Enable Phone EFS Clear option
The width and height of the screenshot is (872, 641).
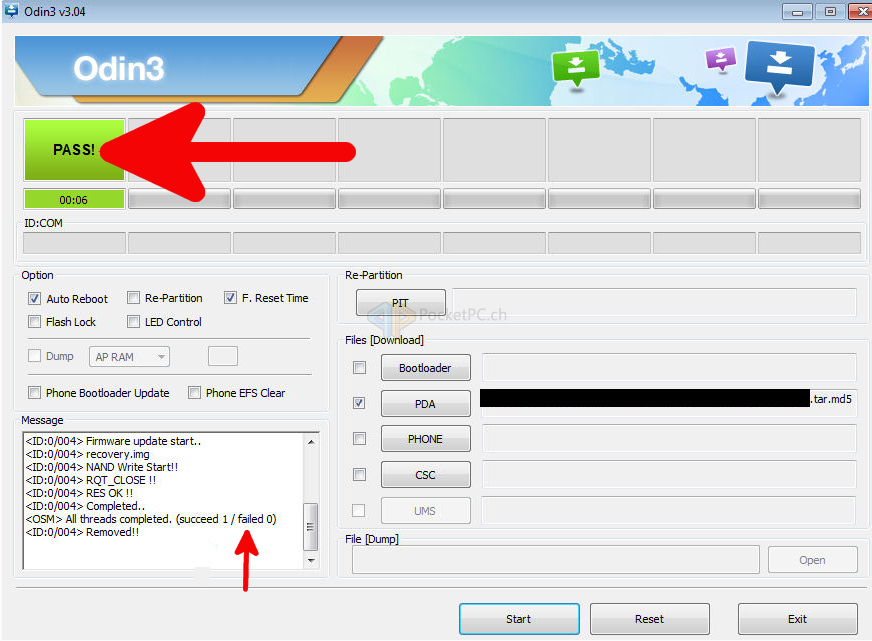click(x=195, y=393)
